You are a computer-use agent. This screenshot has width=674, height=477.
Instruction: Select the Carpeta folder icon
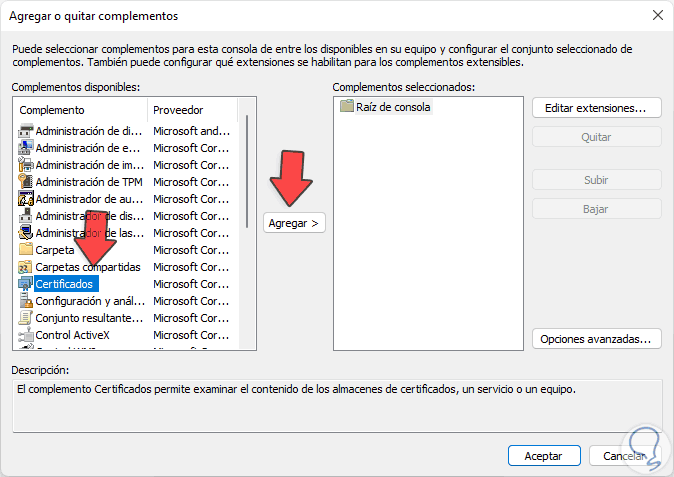click(26, 250)
